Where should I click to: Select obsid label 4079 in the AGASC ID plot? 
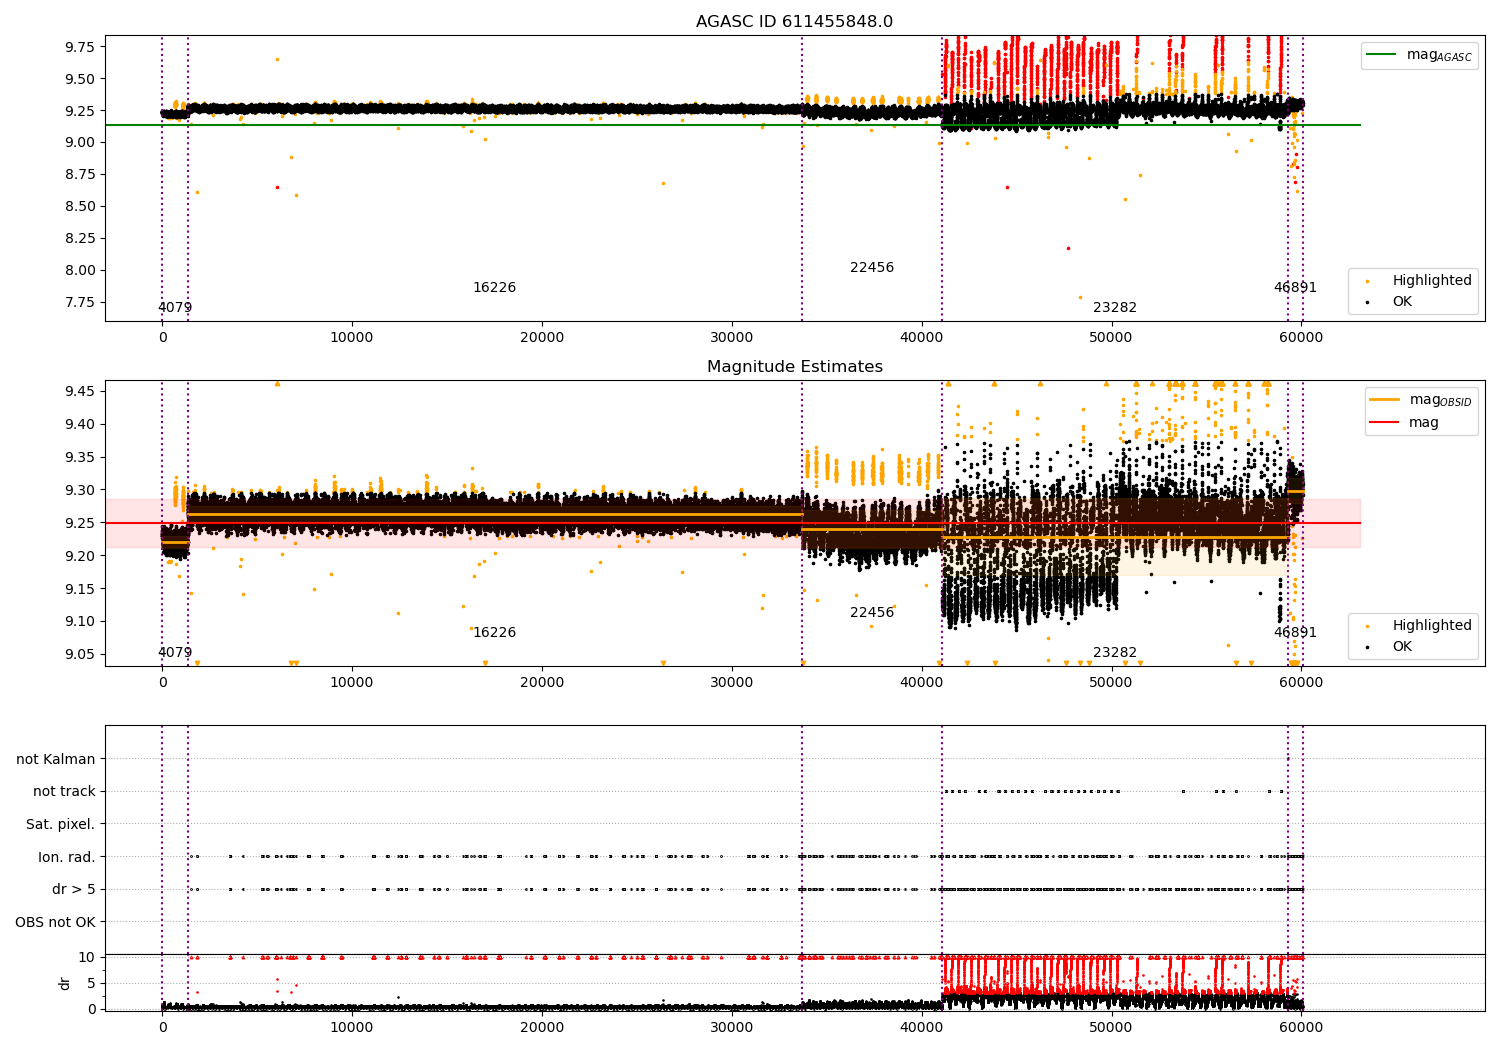click(x=175, y=308)
